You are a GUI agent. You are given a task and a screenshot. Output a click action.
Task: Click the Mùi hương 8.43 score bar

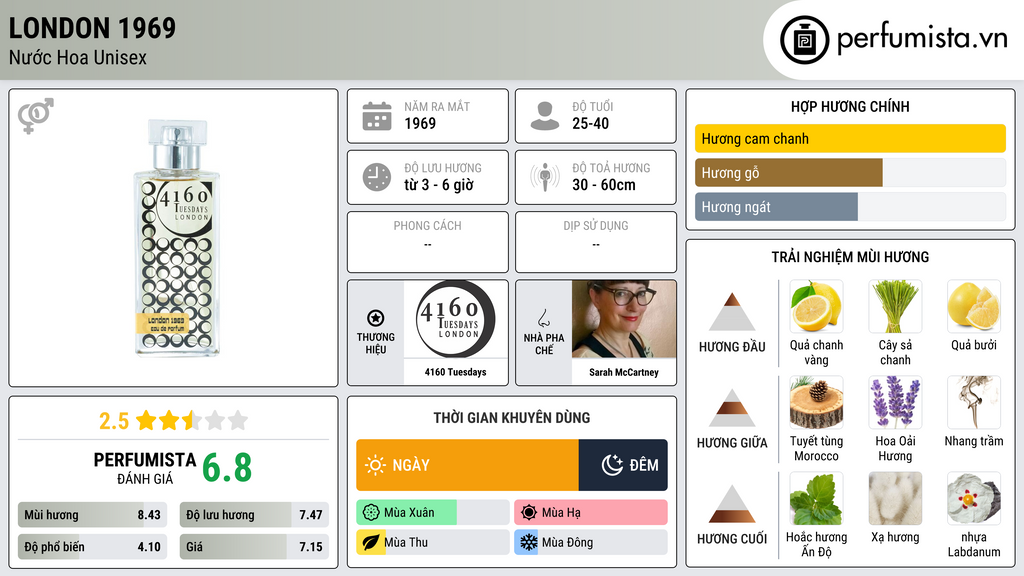pos(93,515)
